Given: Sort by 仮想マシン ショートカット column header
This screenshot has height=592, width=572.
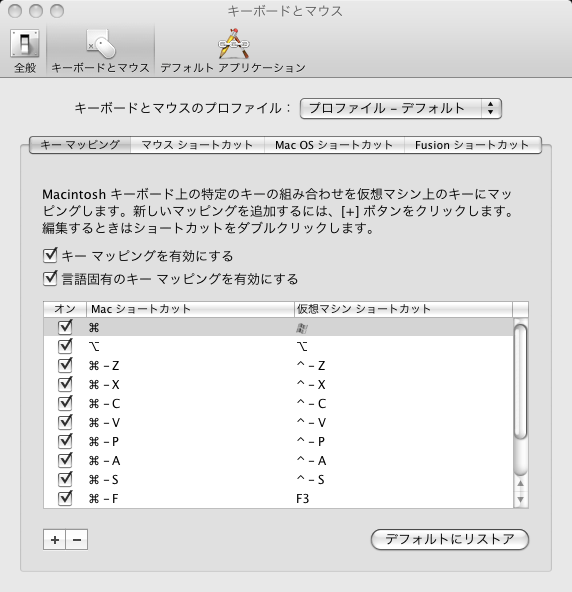Looking at the screenshot, I should 403,309.
